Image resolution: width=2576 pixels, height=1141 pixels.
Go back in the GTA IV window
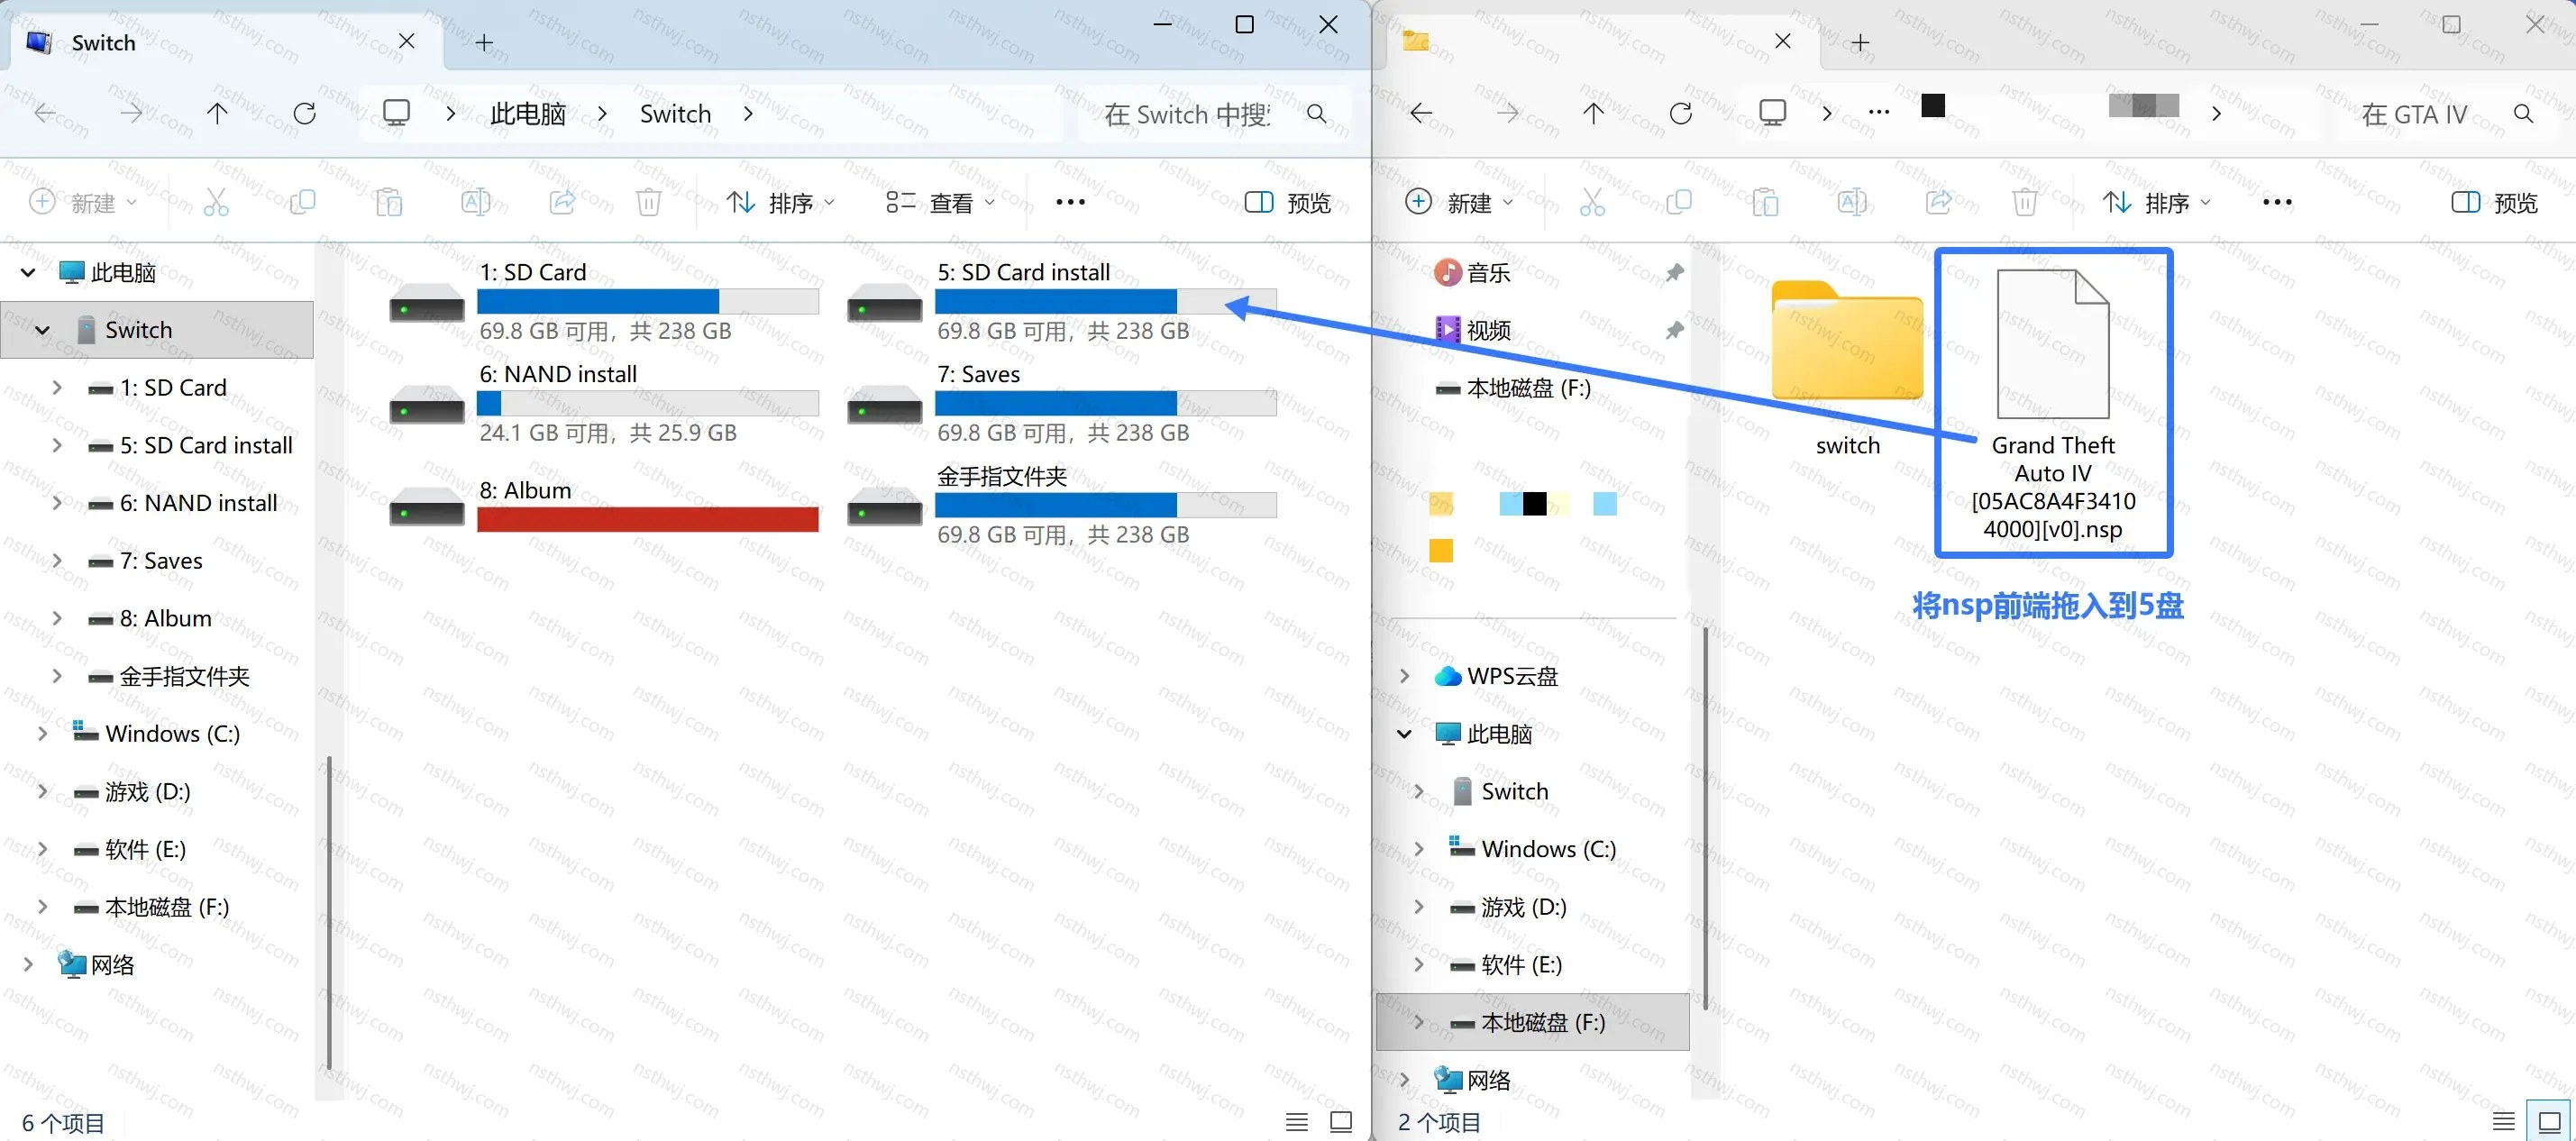(x=1421, y=113)
